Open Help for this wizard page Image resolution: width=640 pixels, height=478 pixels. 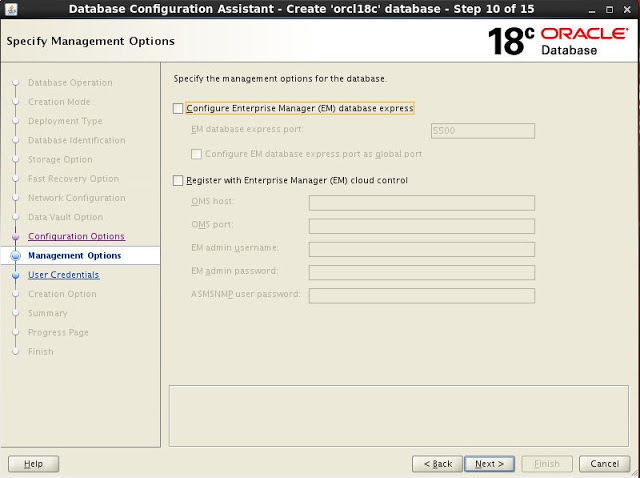click(33, 464)
